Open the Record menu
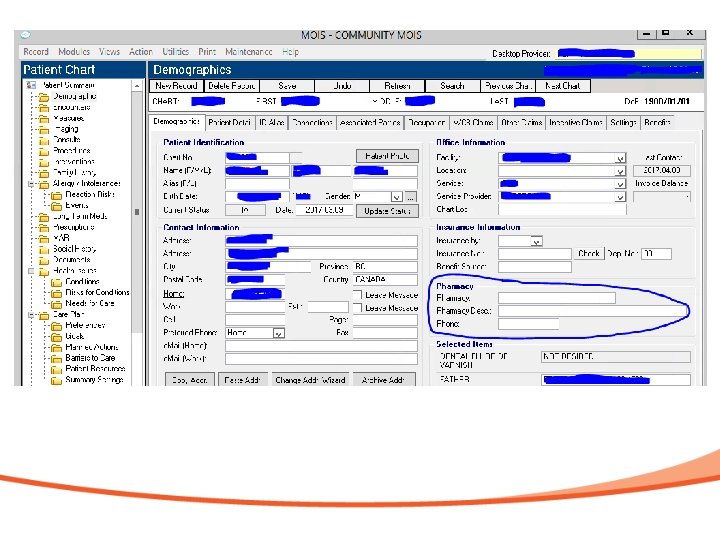The width and height of the screenshot is (720, 540). pos(36,52)
